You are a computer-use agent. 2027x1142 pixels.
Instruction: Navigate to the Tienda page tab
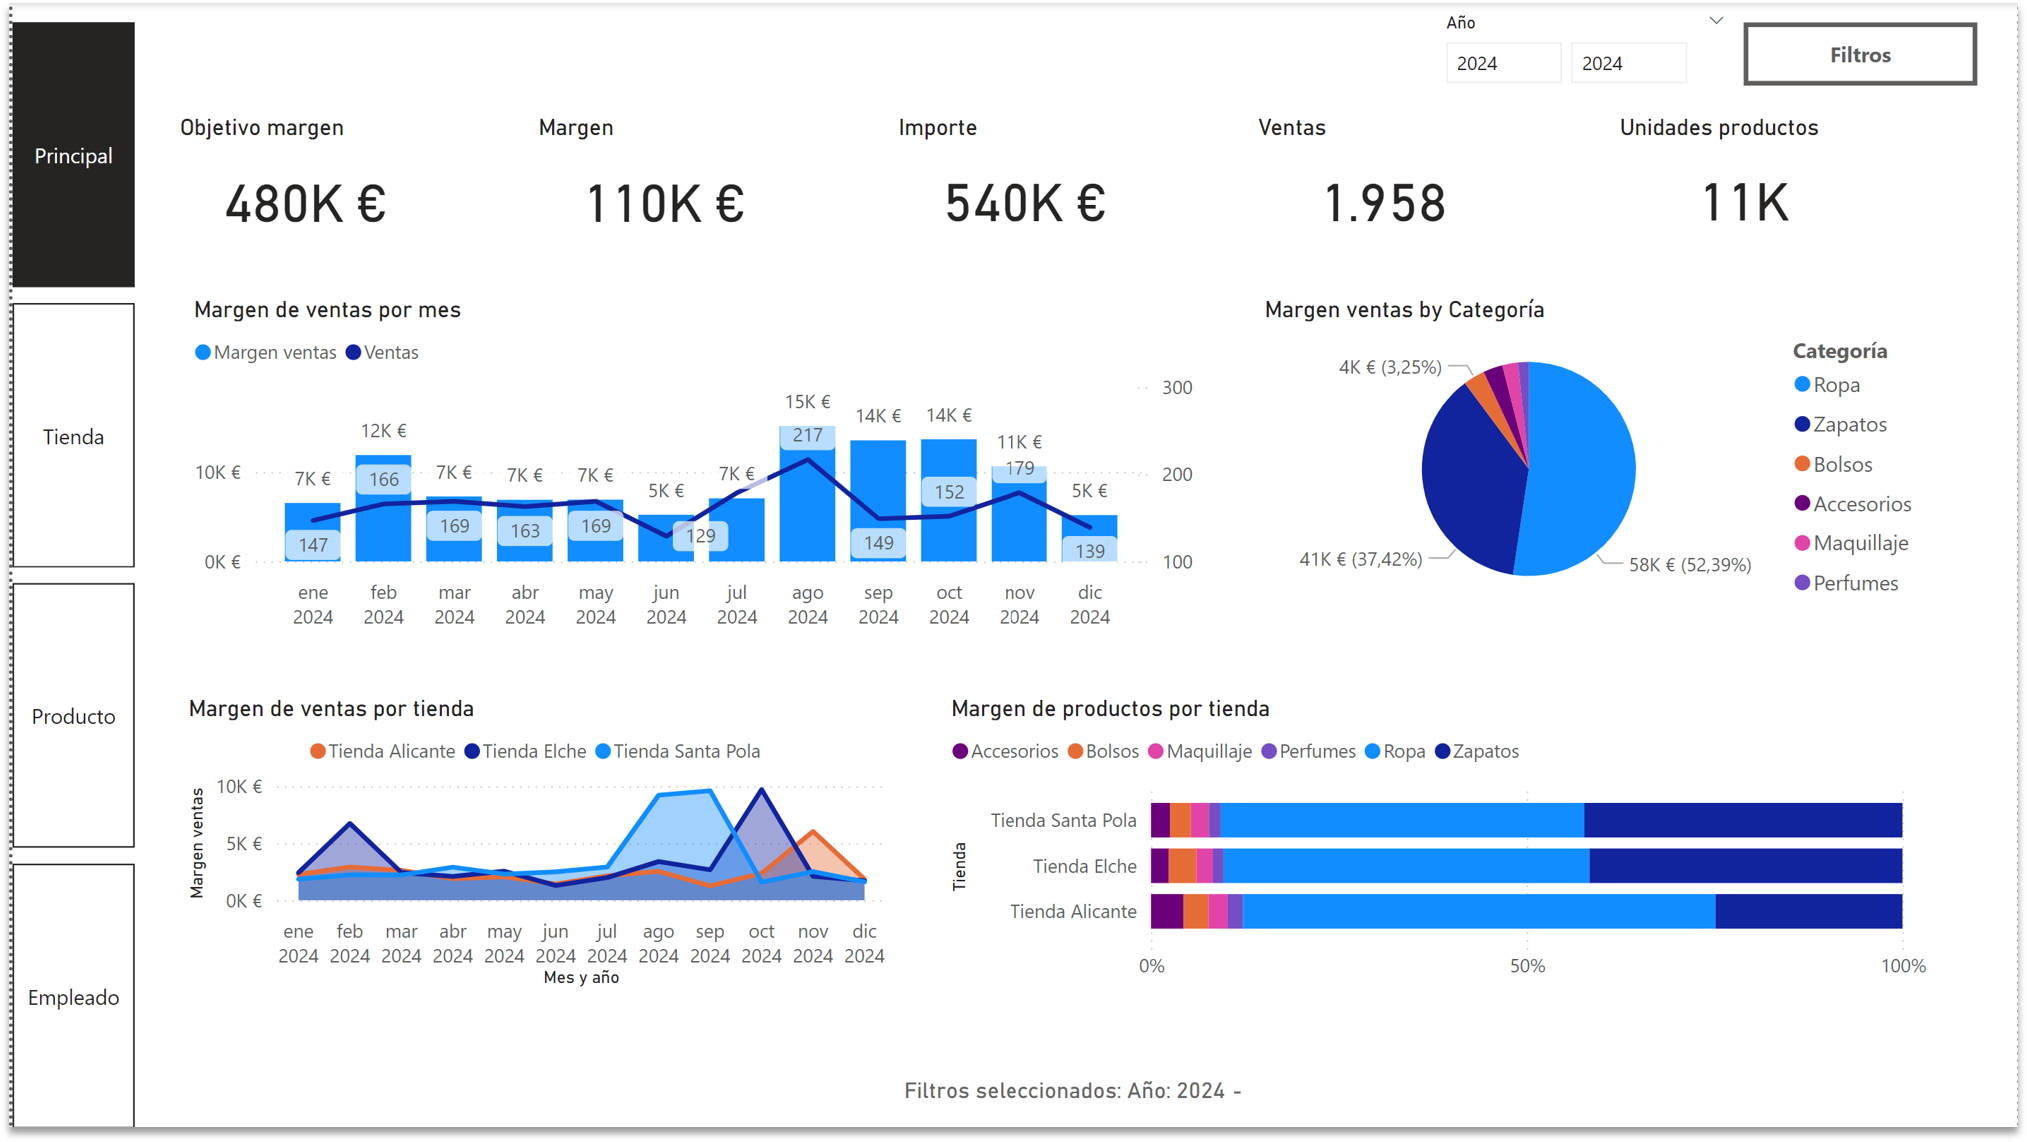coord(73,436)
